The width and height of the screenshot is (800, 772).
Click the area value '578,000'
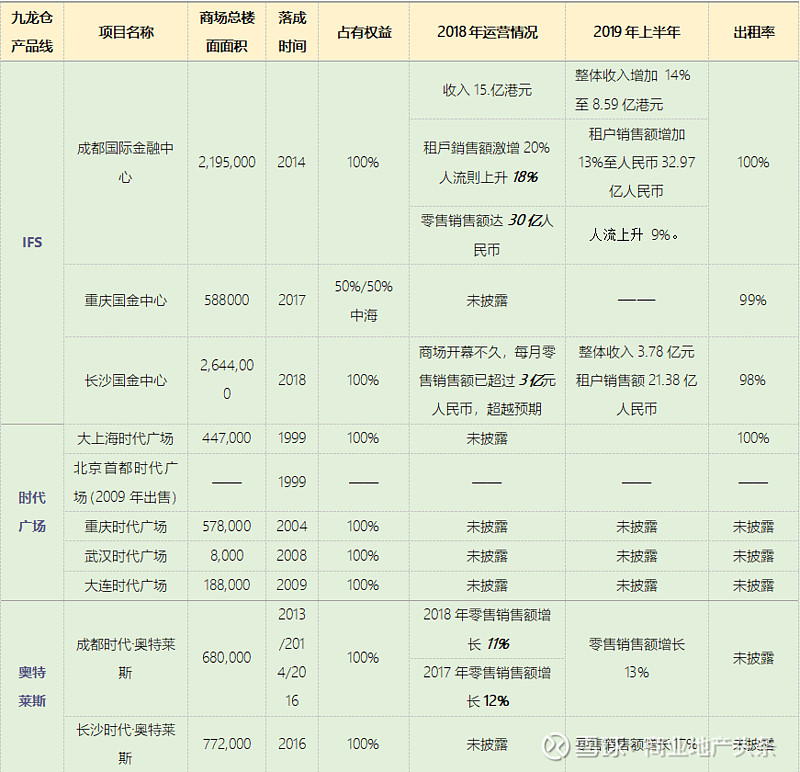(x=227, y=527)
